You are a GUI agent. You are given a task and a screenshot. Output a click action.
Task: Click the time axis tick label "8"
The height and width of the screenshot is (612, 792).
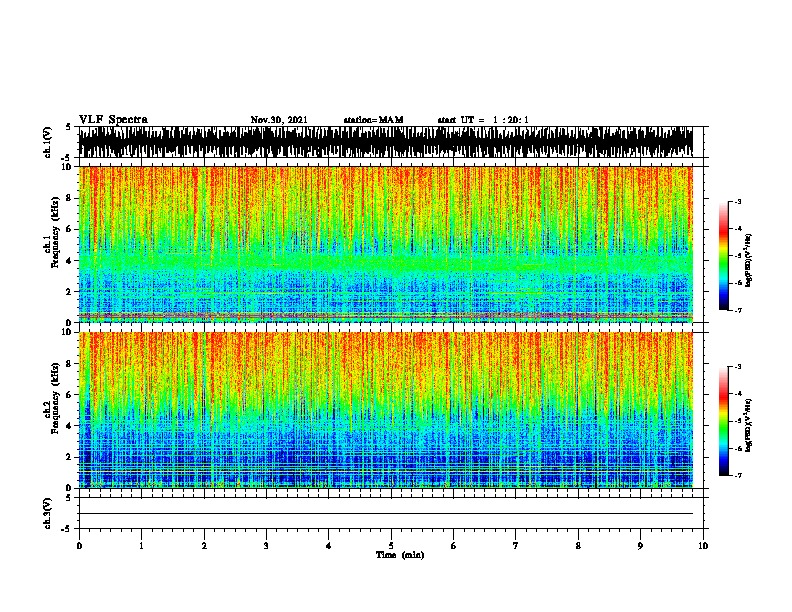click(578, 546)
